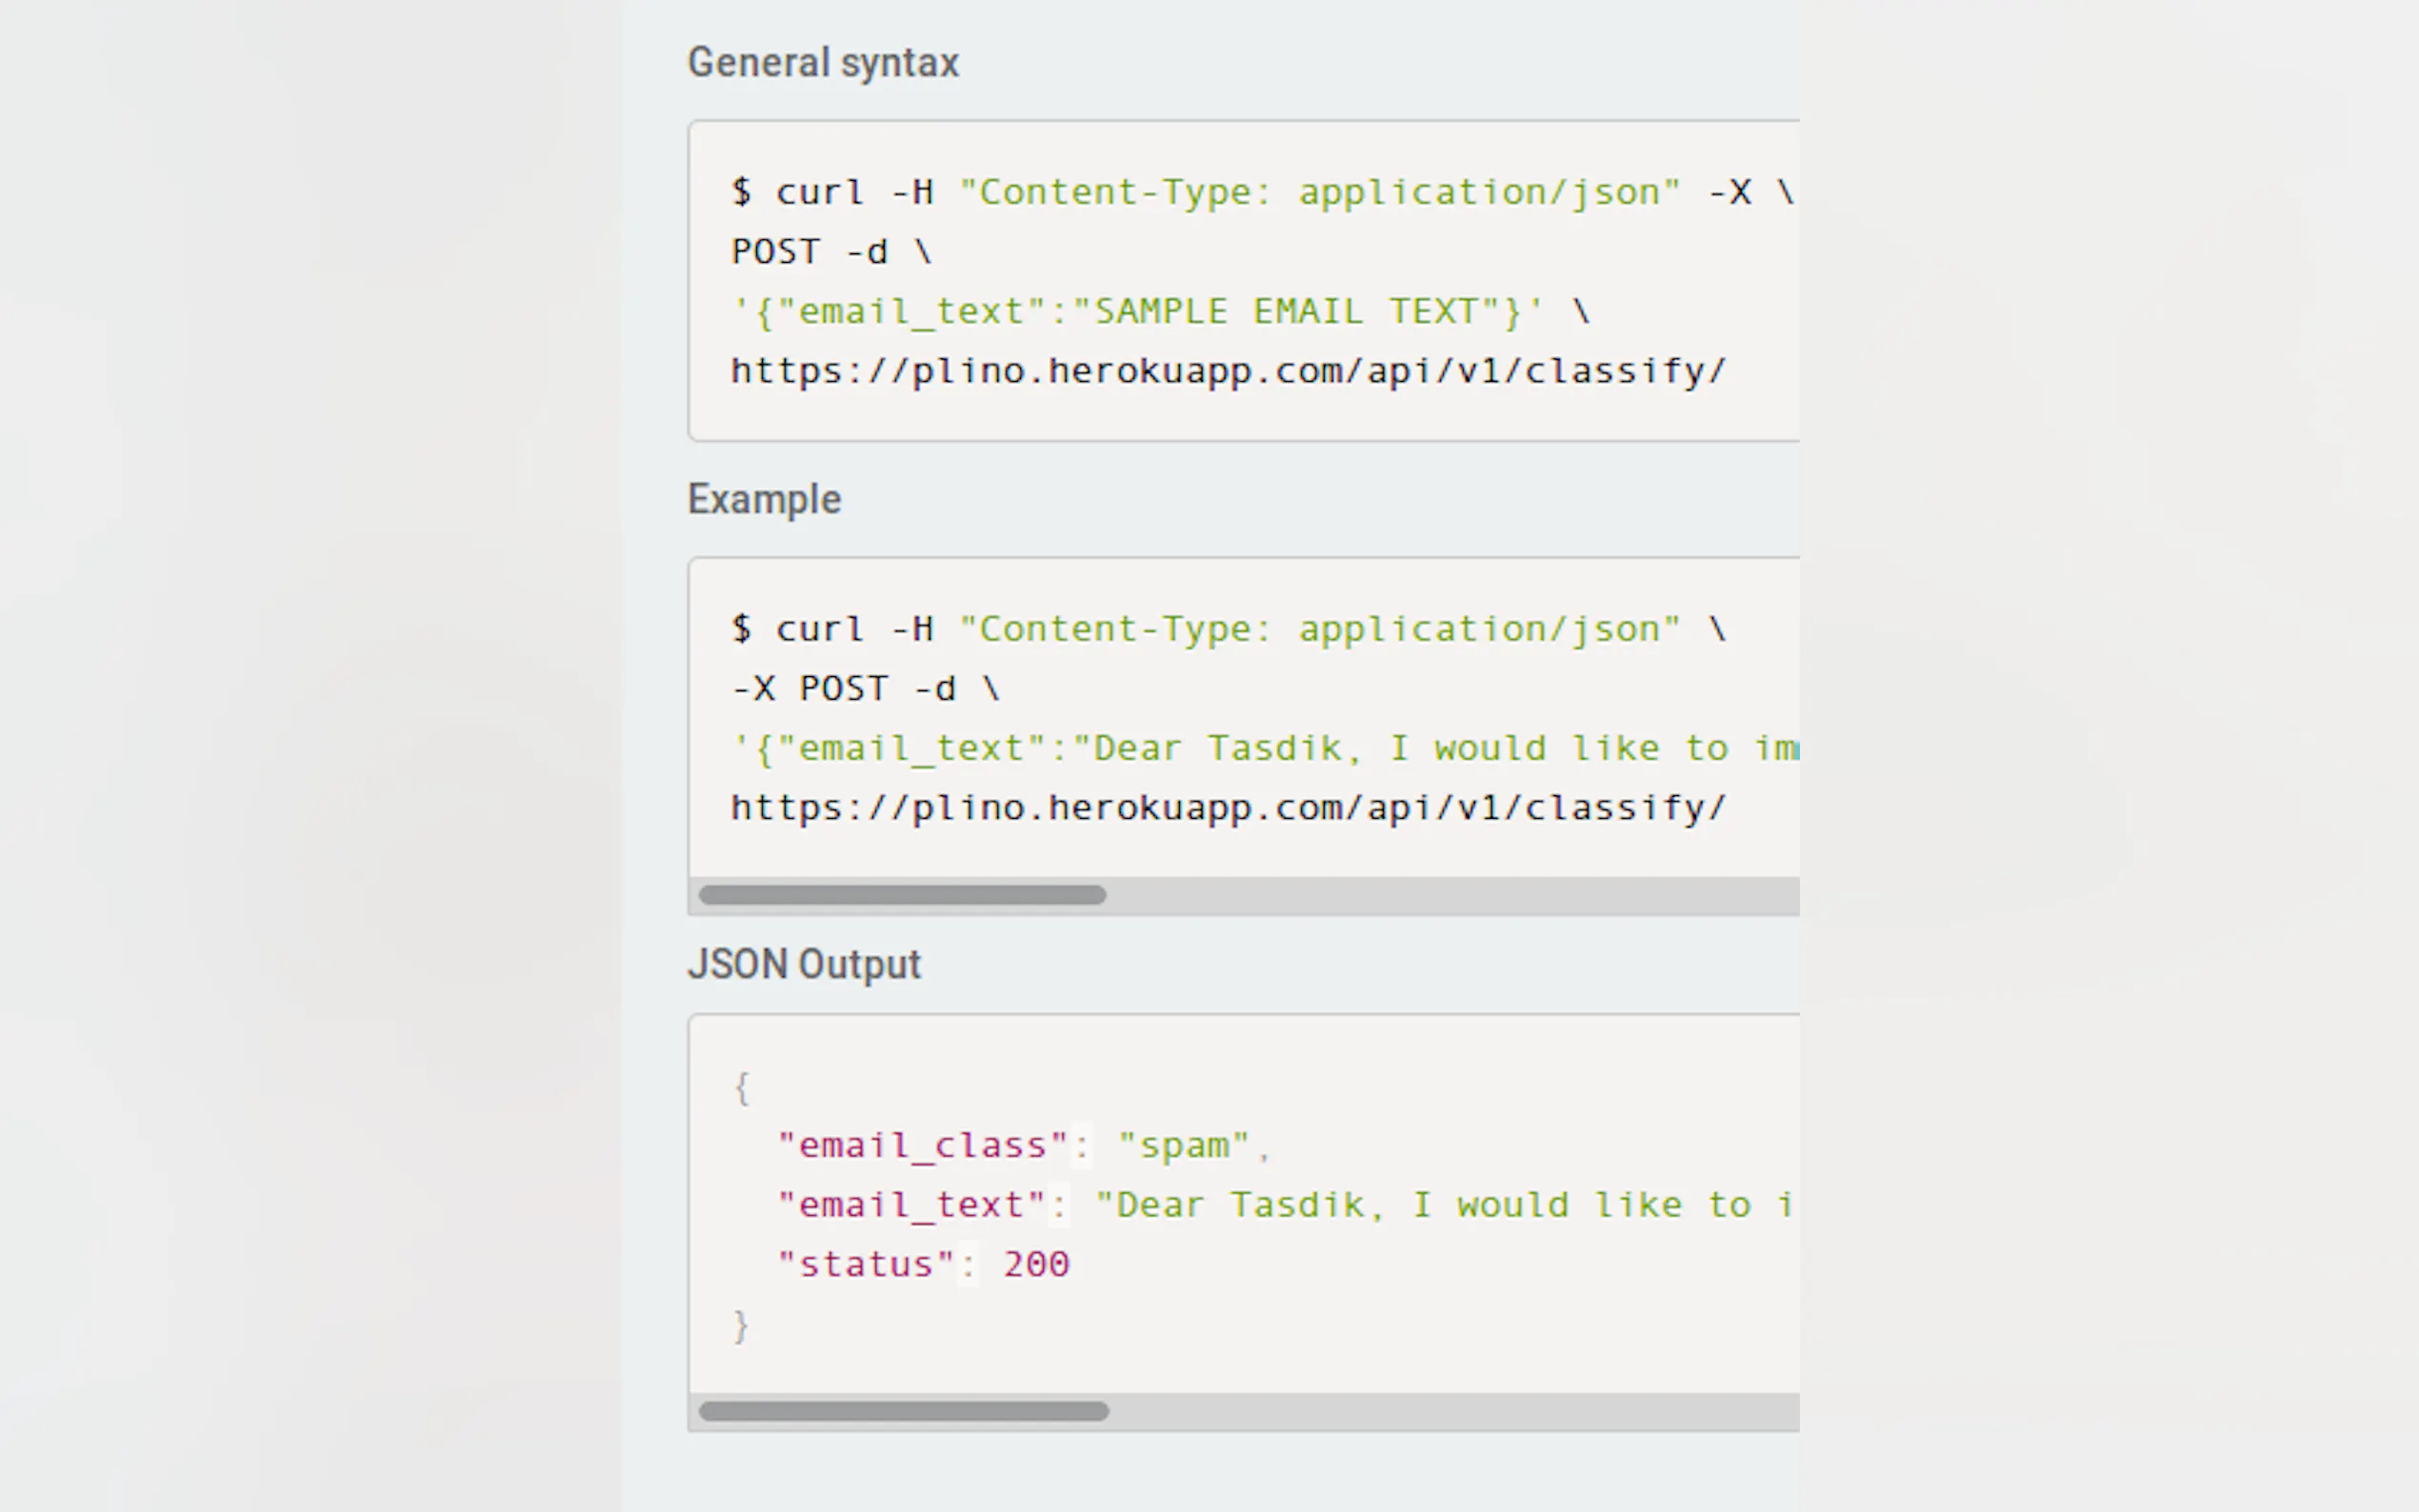Click the JSON Output block's horizontal scrollbar thumb
Screen dimensions: 2419x1512
[903, 1411]
